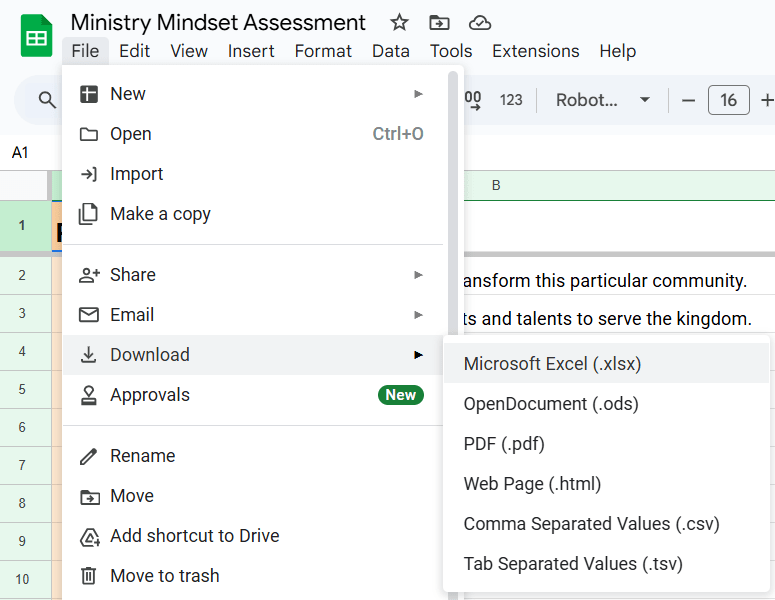Click the move to folder icon
Image resolution: width=775 pixels, height=600 pixels.
point(439,22)
